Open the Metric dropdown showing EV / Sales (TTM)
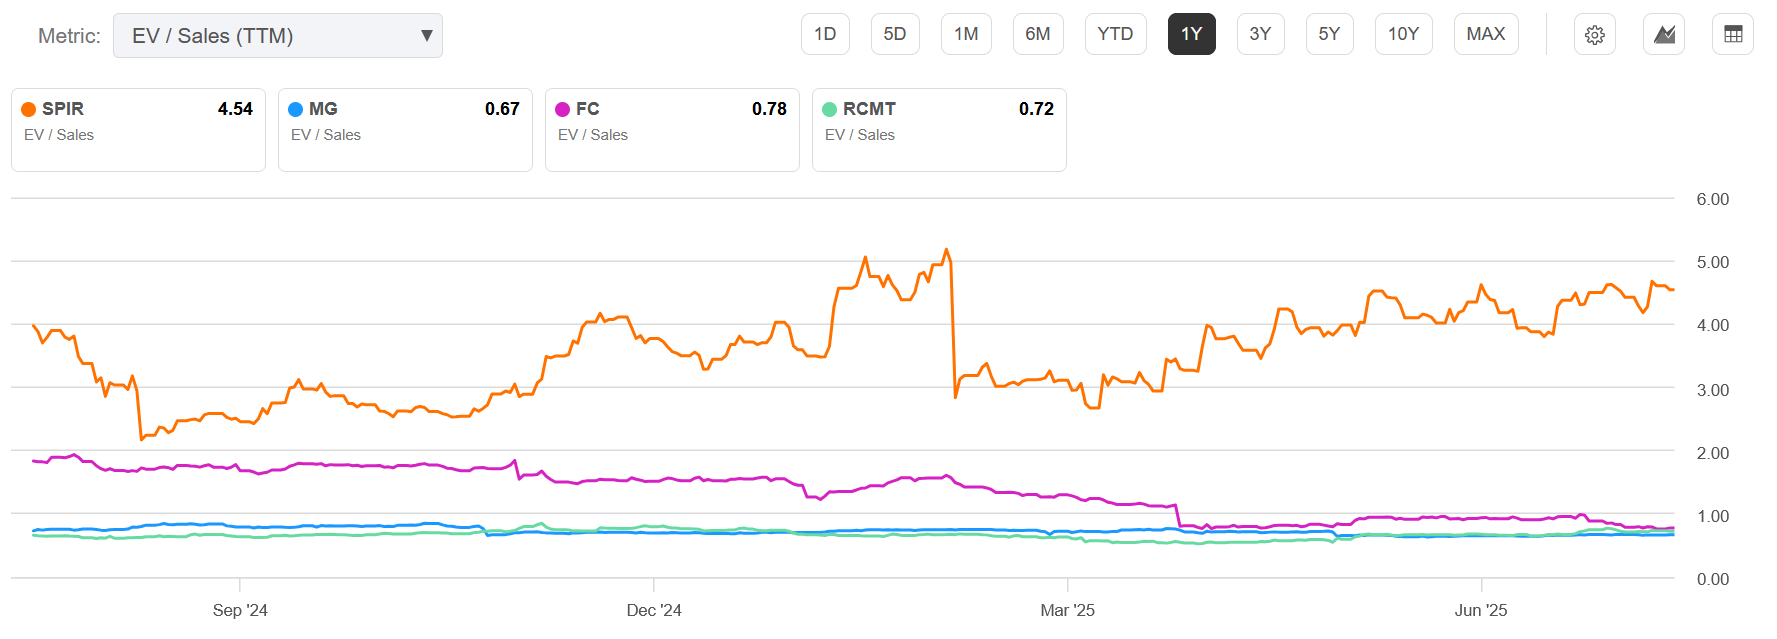The image size is (1777, 639). [x=278, y=34]
